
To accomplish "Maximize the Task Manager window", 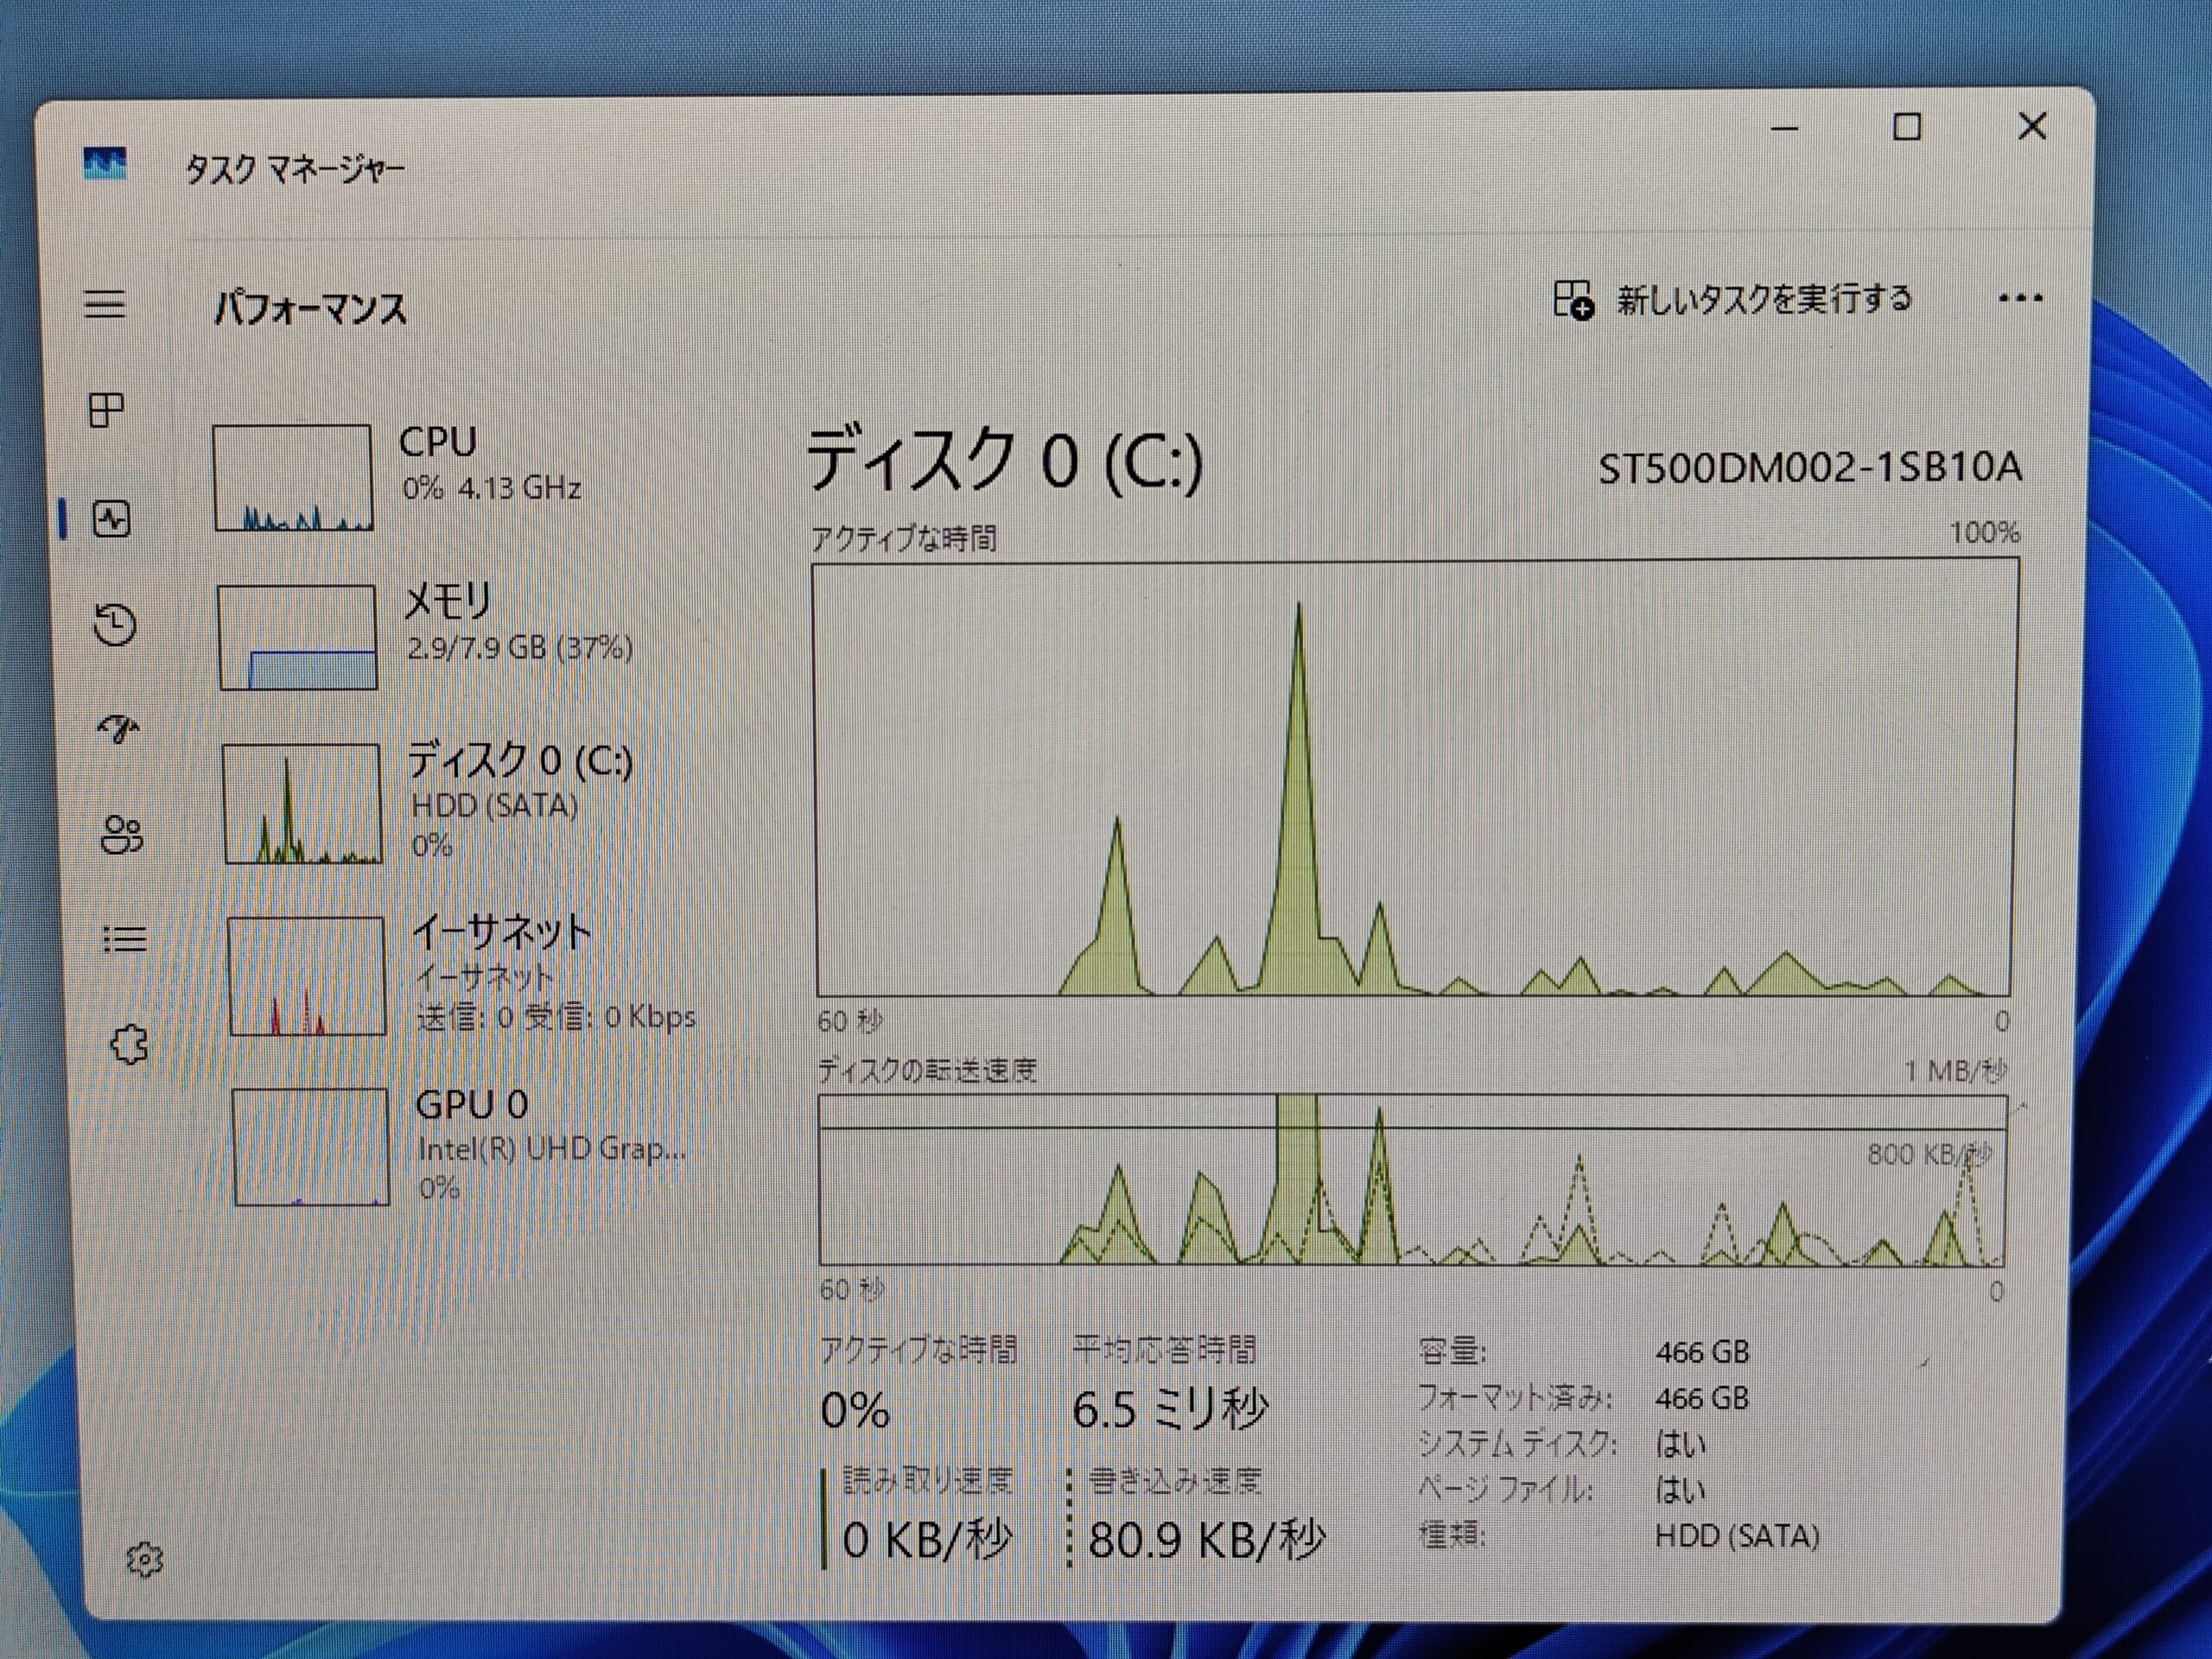I will (1907, 127).
